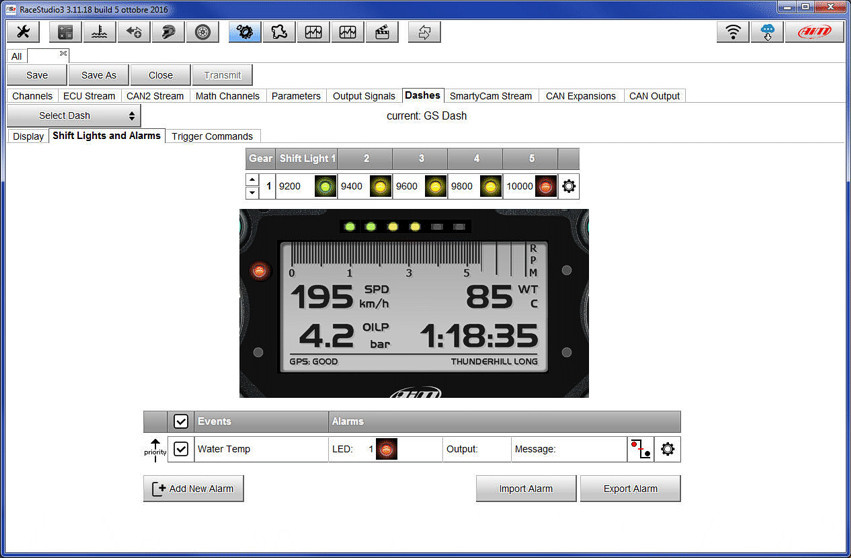Image resolution: width=851 pixels, height=558 pixels.
Task: Open Water Temp alarm settings gear
Action: (668, 449)
